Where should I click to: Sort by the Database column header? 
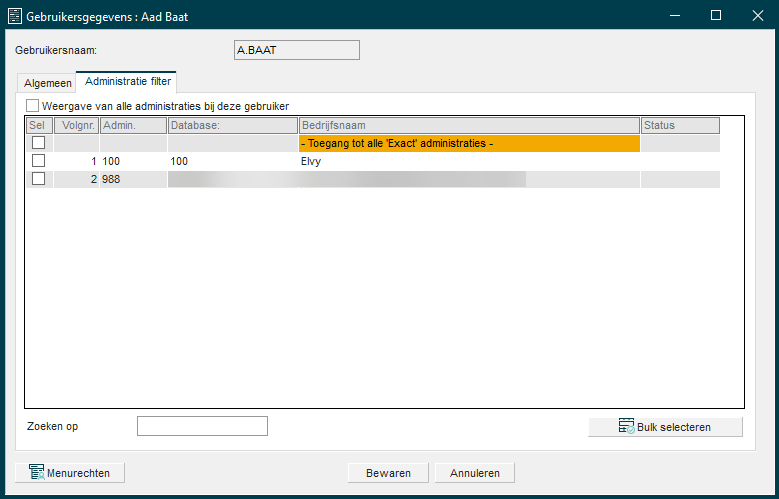[x=232, y=125]
